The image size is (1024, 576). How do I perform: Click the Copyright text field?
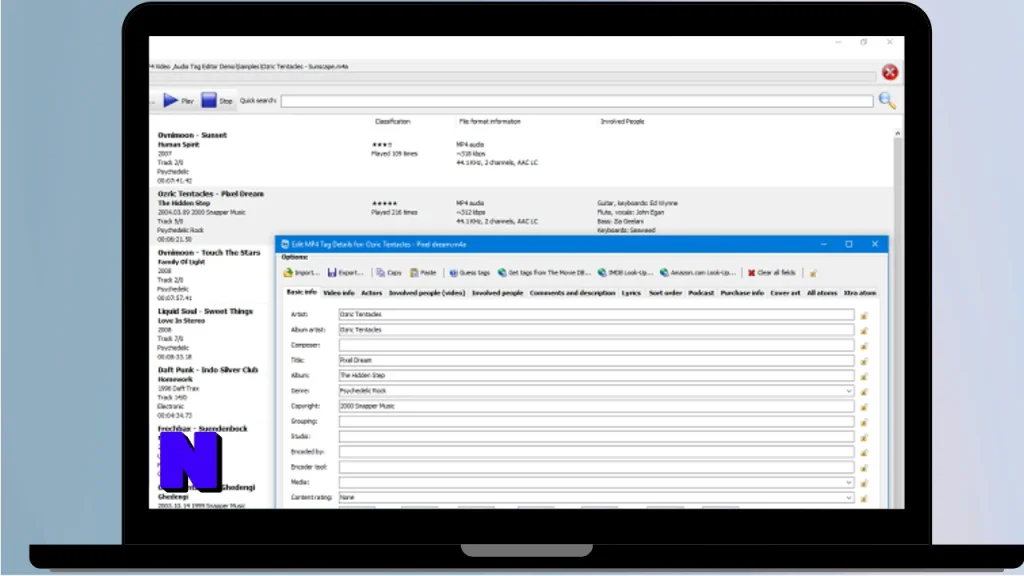point(596,406)
